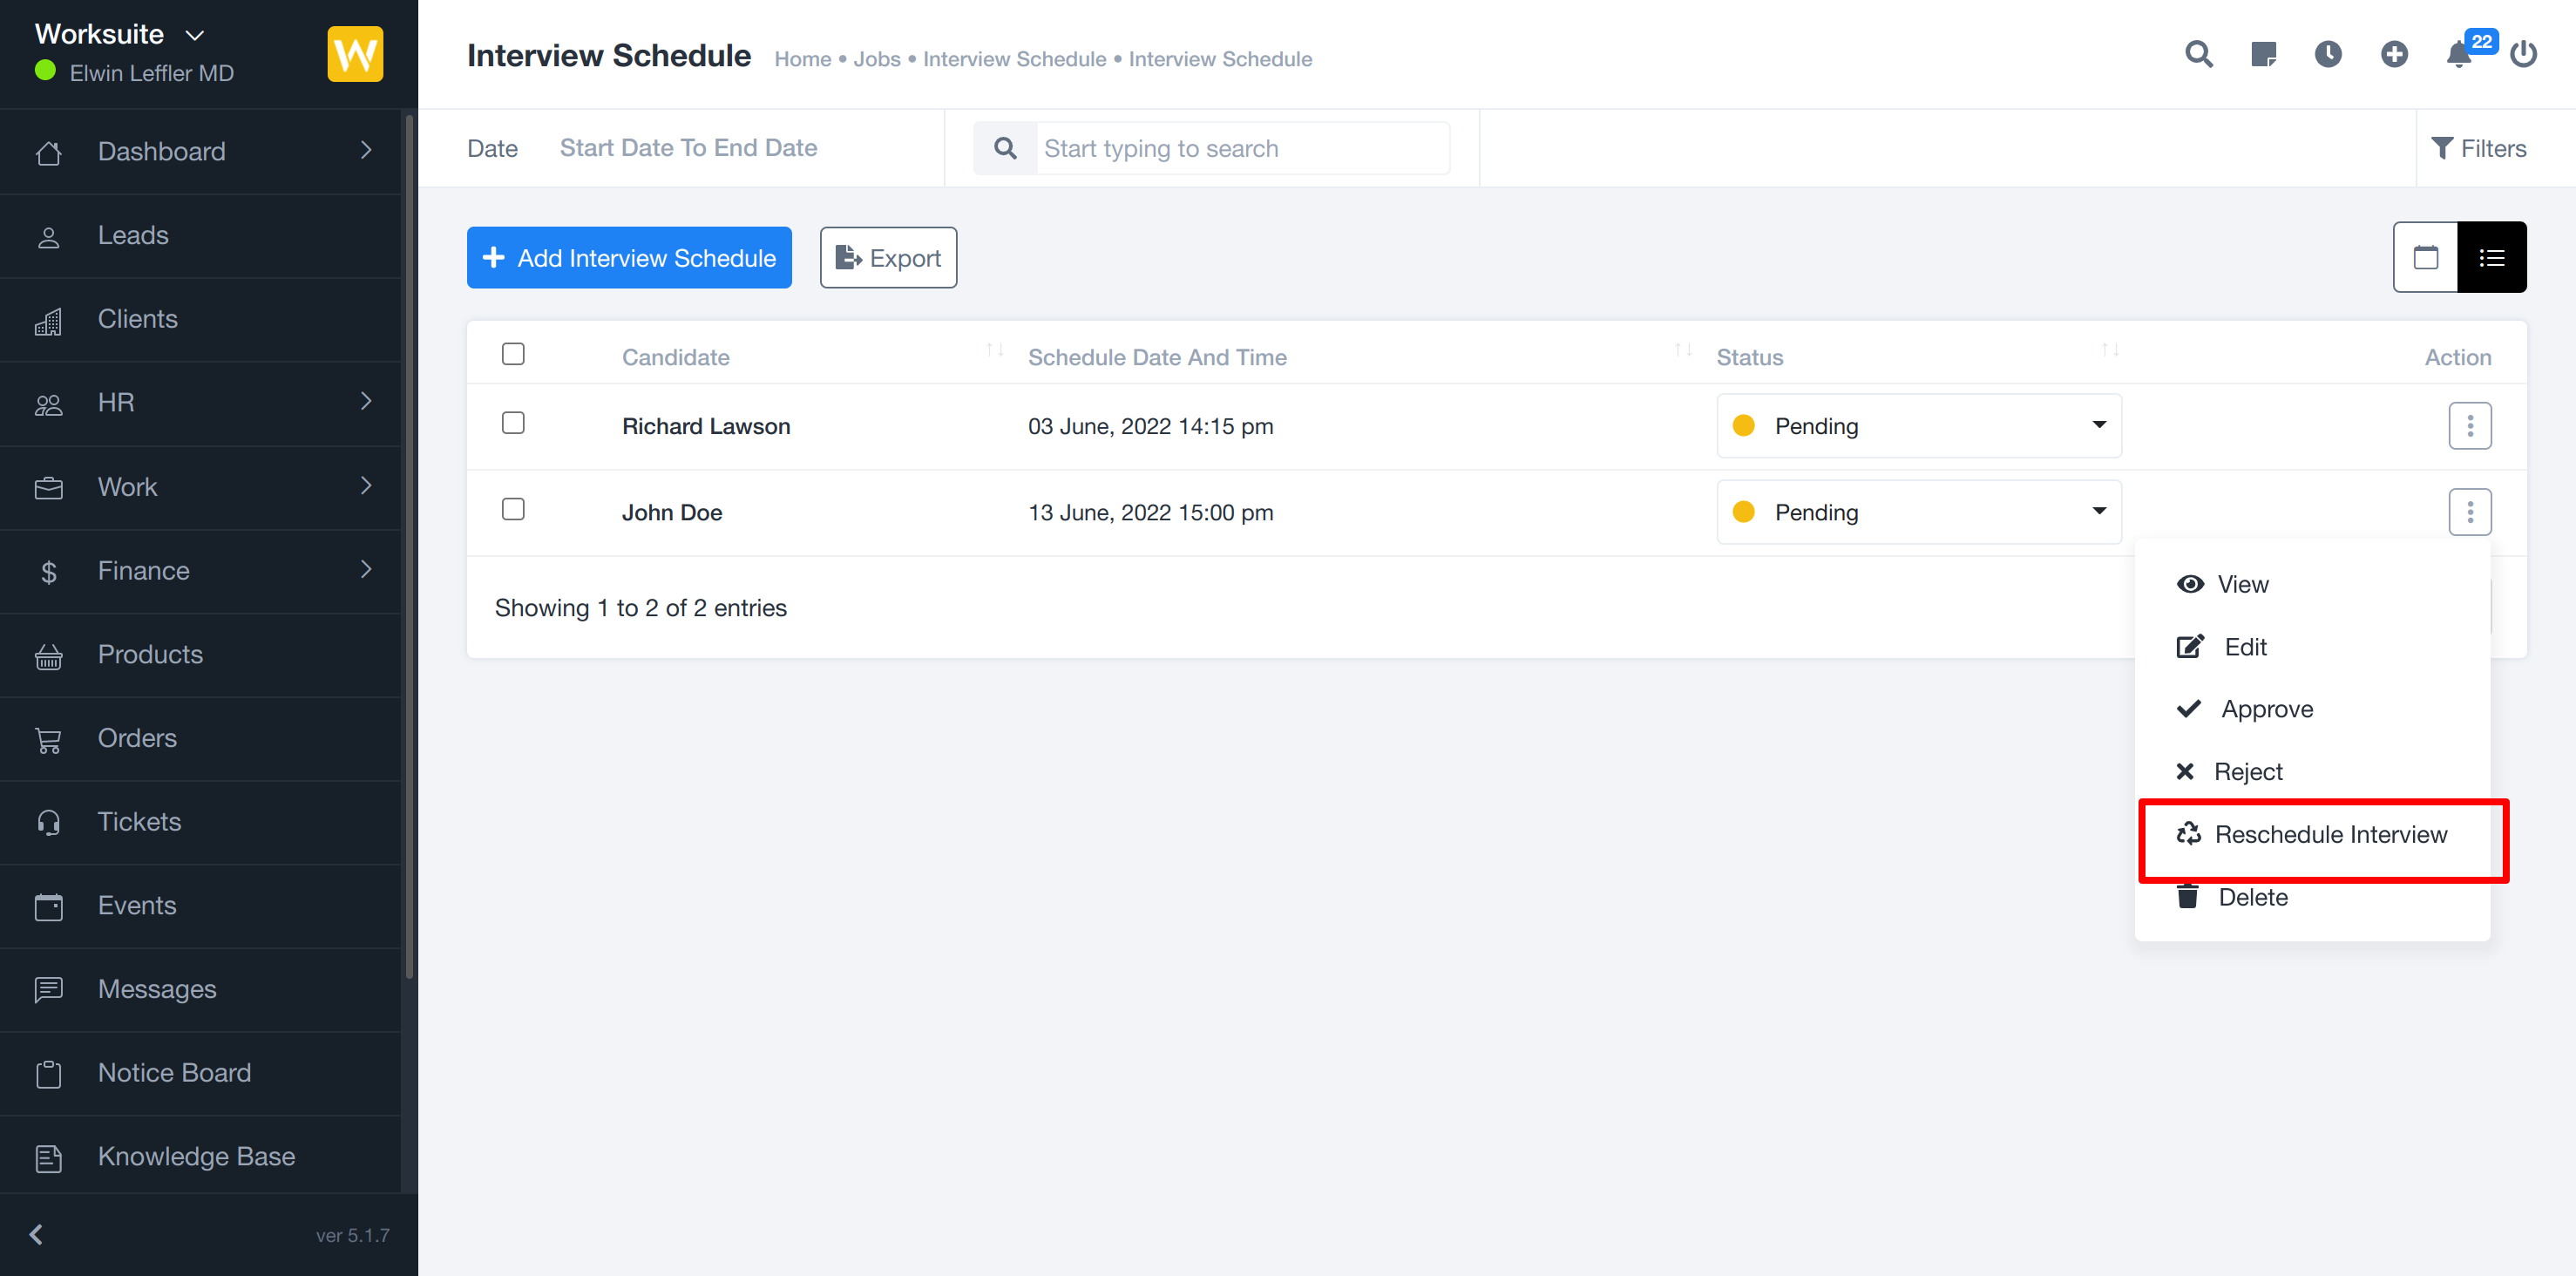Click the search magnifier icon in the top bar
The height and width of the screenshot is (1276, 2576).
pos(2198,54)
